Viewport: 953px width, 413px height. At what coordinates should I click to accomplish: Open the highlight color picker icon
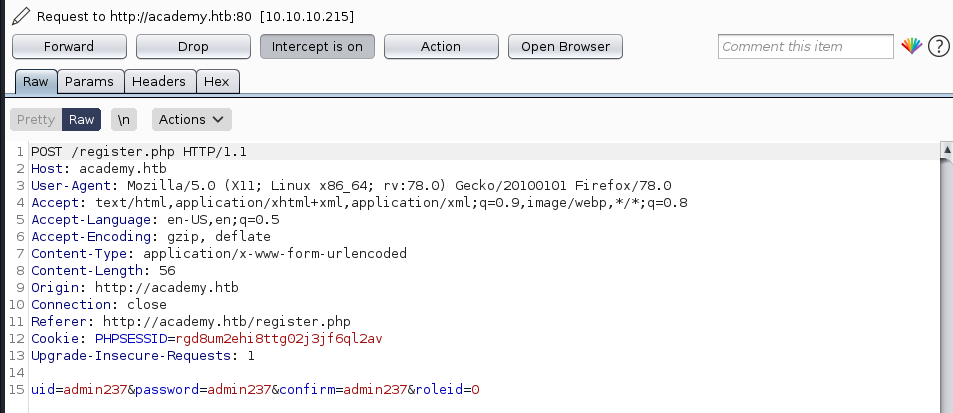911,47
